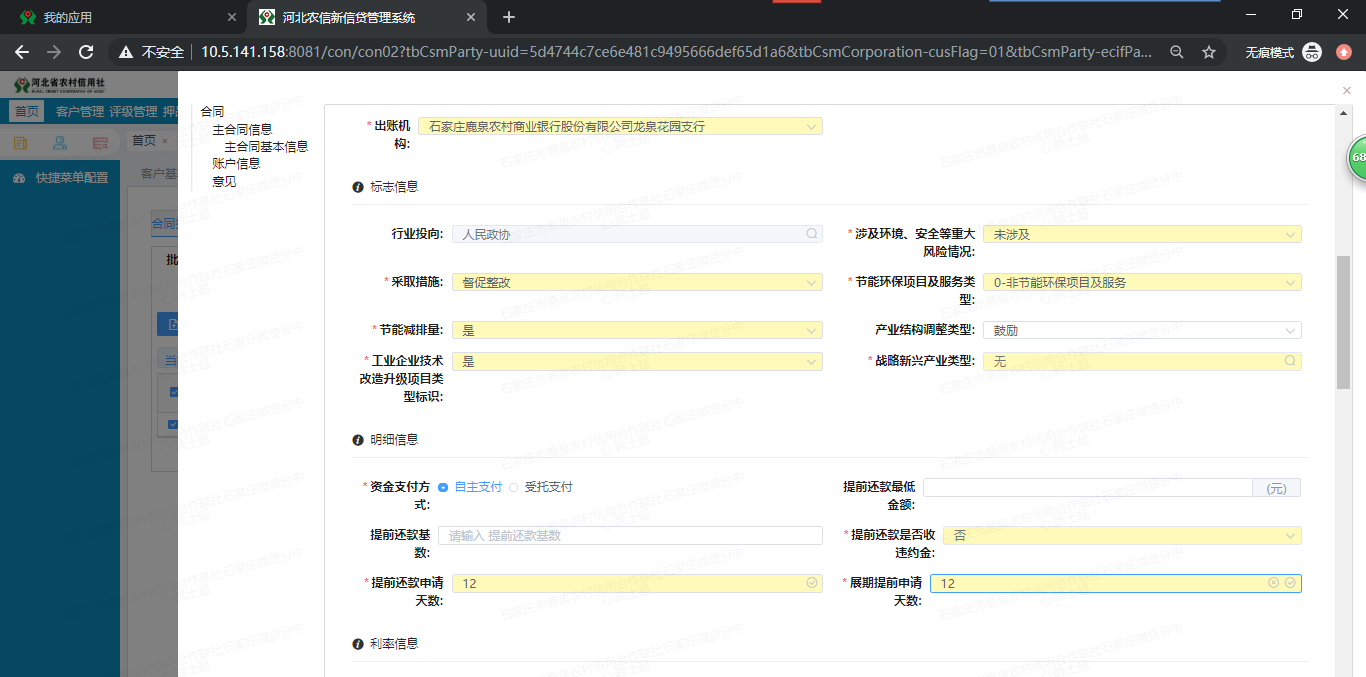1366x677 pixels.
Task: Click the new tab plus button
Action: tap(510, 16)
